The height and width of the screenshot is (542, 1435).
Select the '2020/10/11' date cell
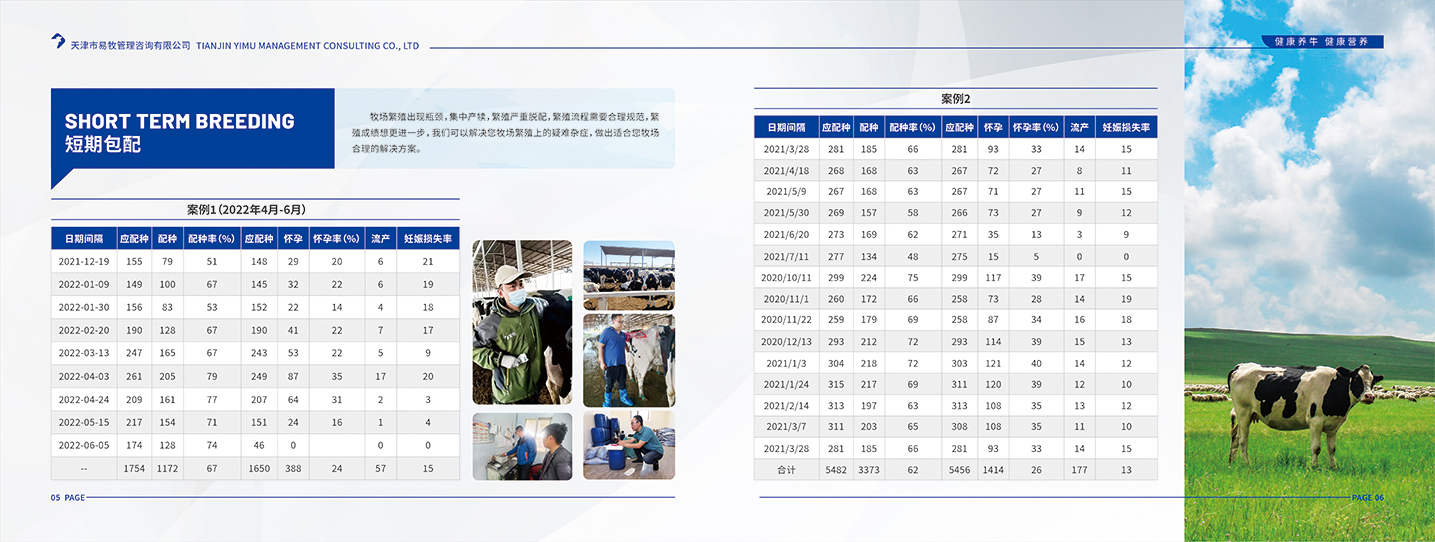click(x=787, y=278)
